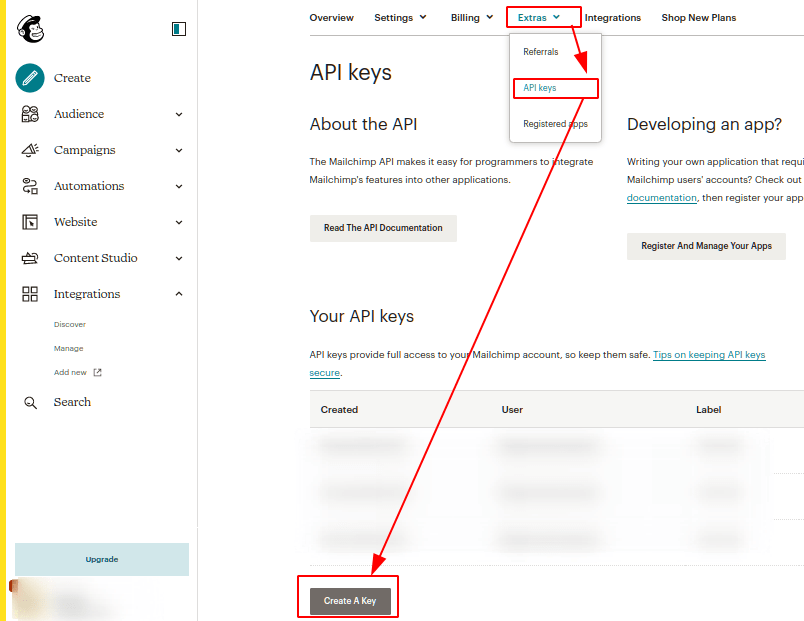804x621 pixels.
Task: Open the Billing dropdown
Action: pyautogui.click(x=472, y=17)
